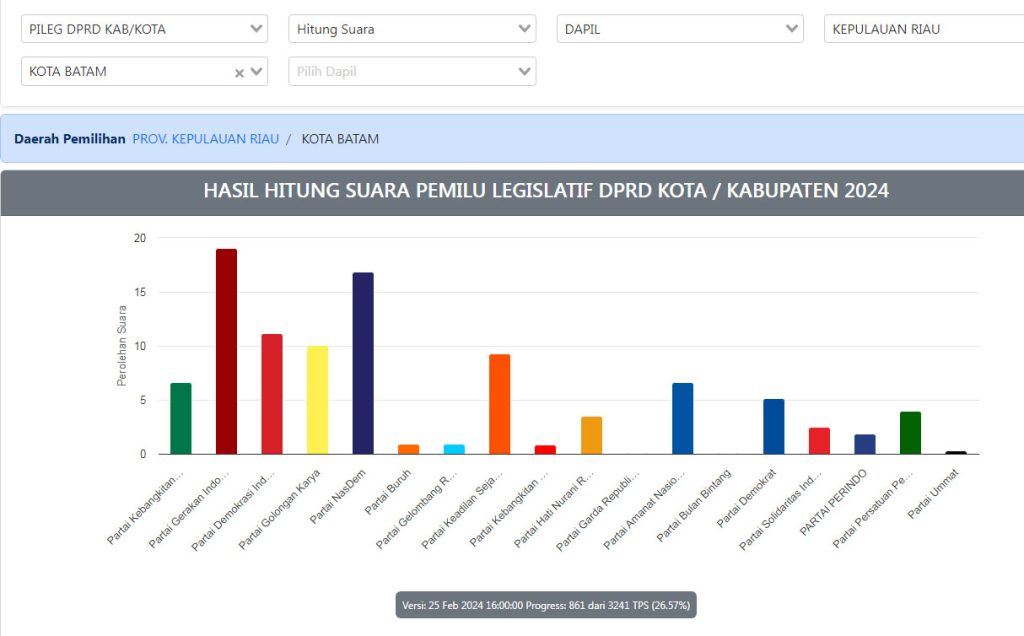Click the red Partai Demokrasi Indonesia bar
This screenshot has height=636, width=1024.
[272, 394]
